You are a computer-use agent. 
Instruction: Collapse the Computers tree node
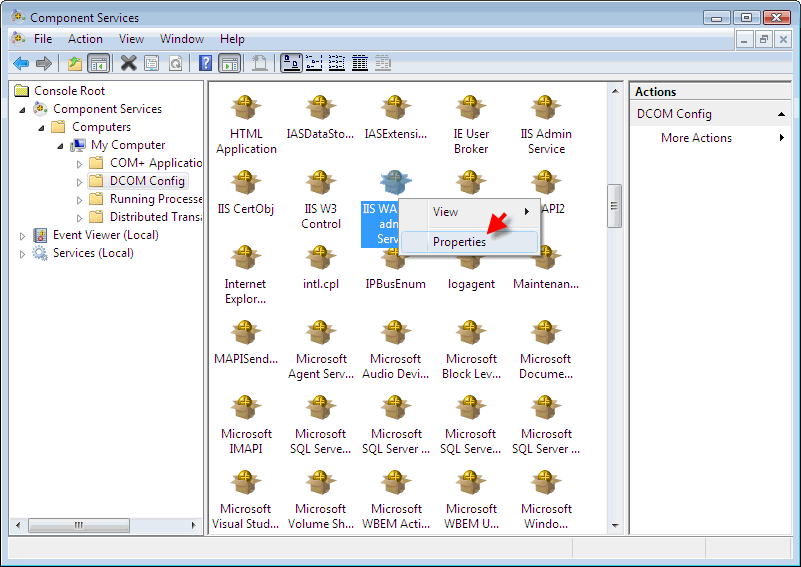pyautogui.click(x=41, y=128)
